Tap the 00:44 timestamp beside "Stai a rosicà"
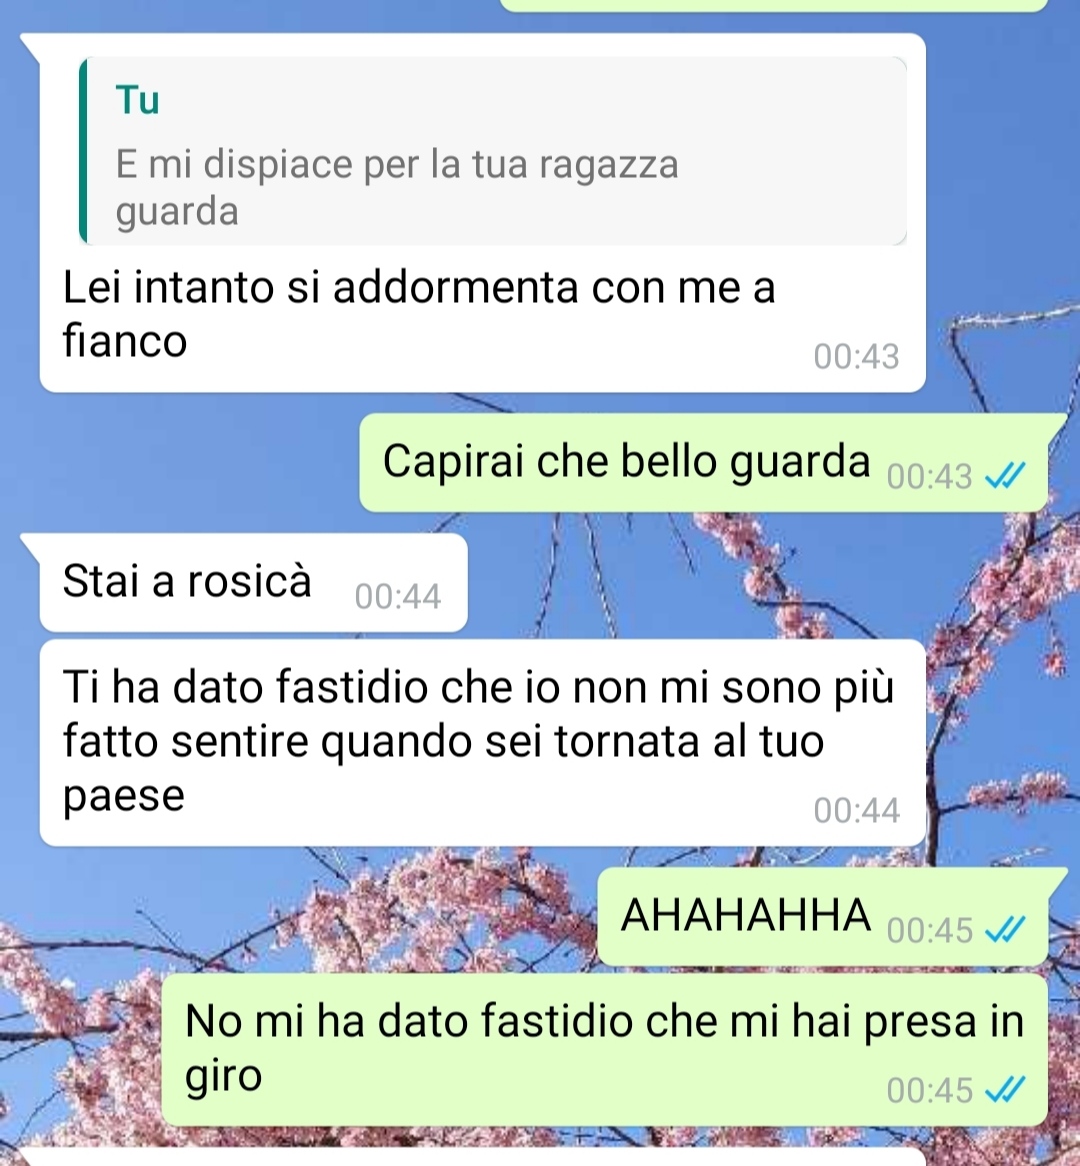This screenshot has width=1080, height=1166. pyautogui.click(x=398, y=596)
